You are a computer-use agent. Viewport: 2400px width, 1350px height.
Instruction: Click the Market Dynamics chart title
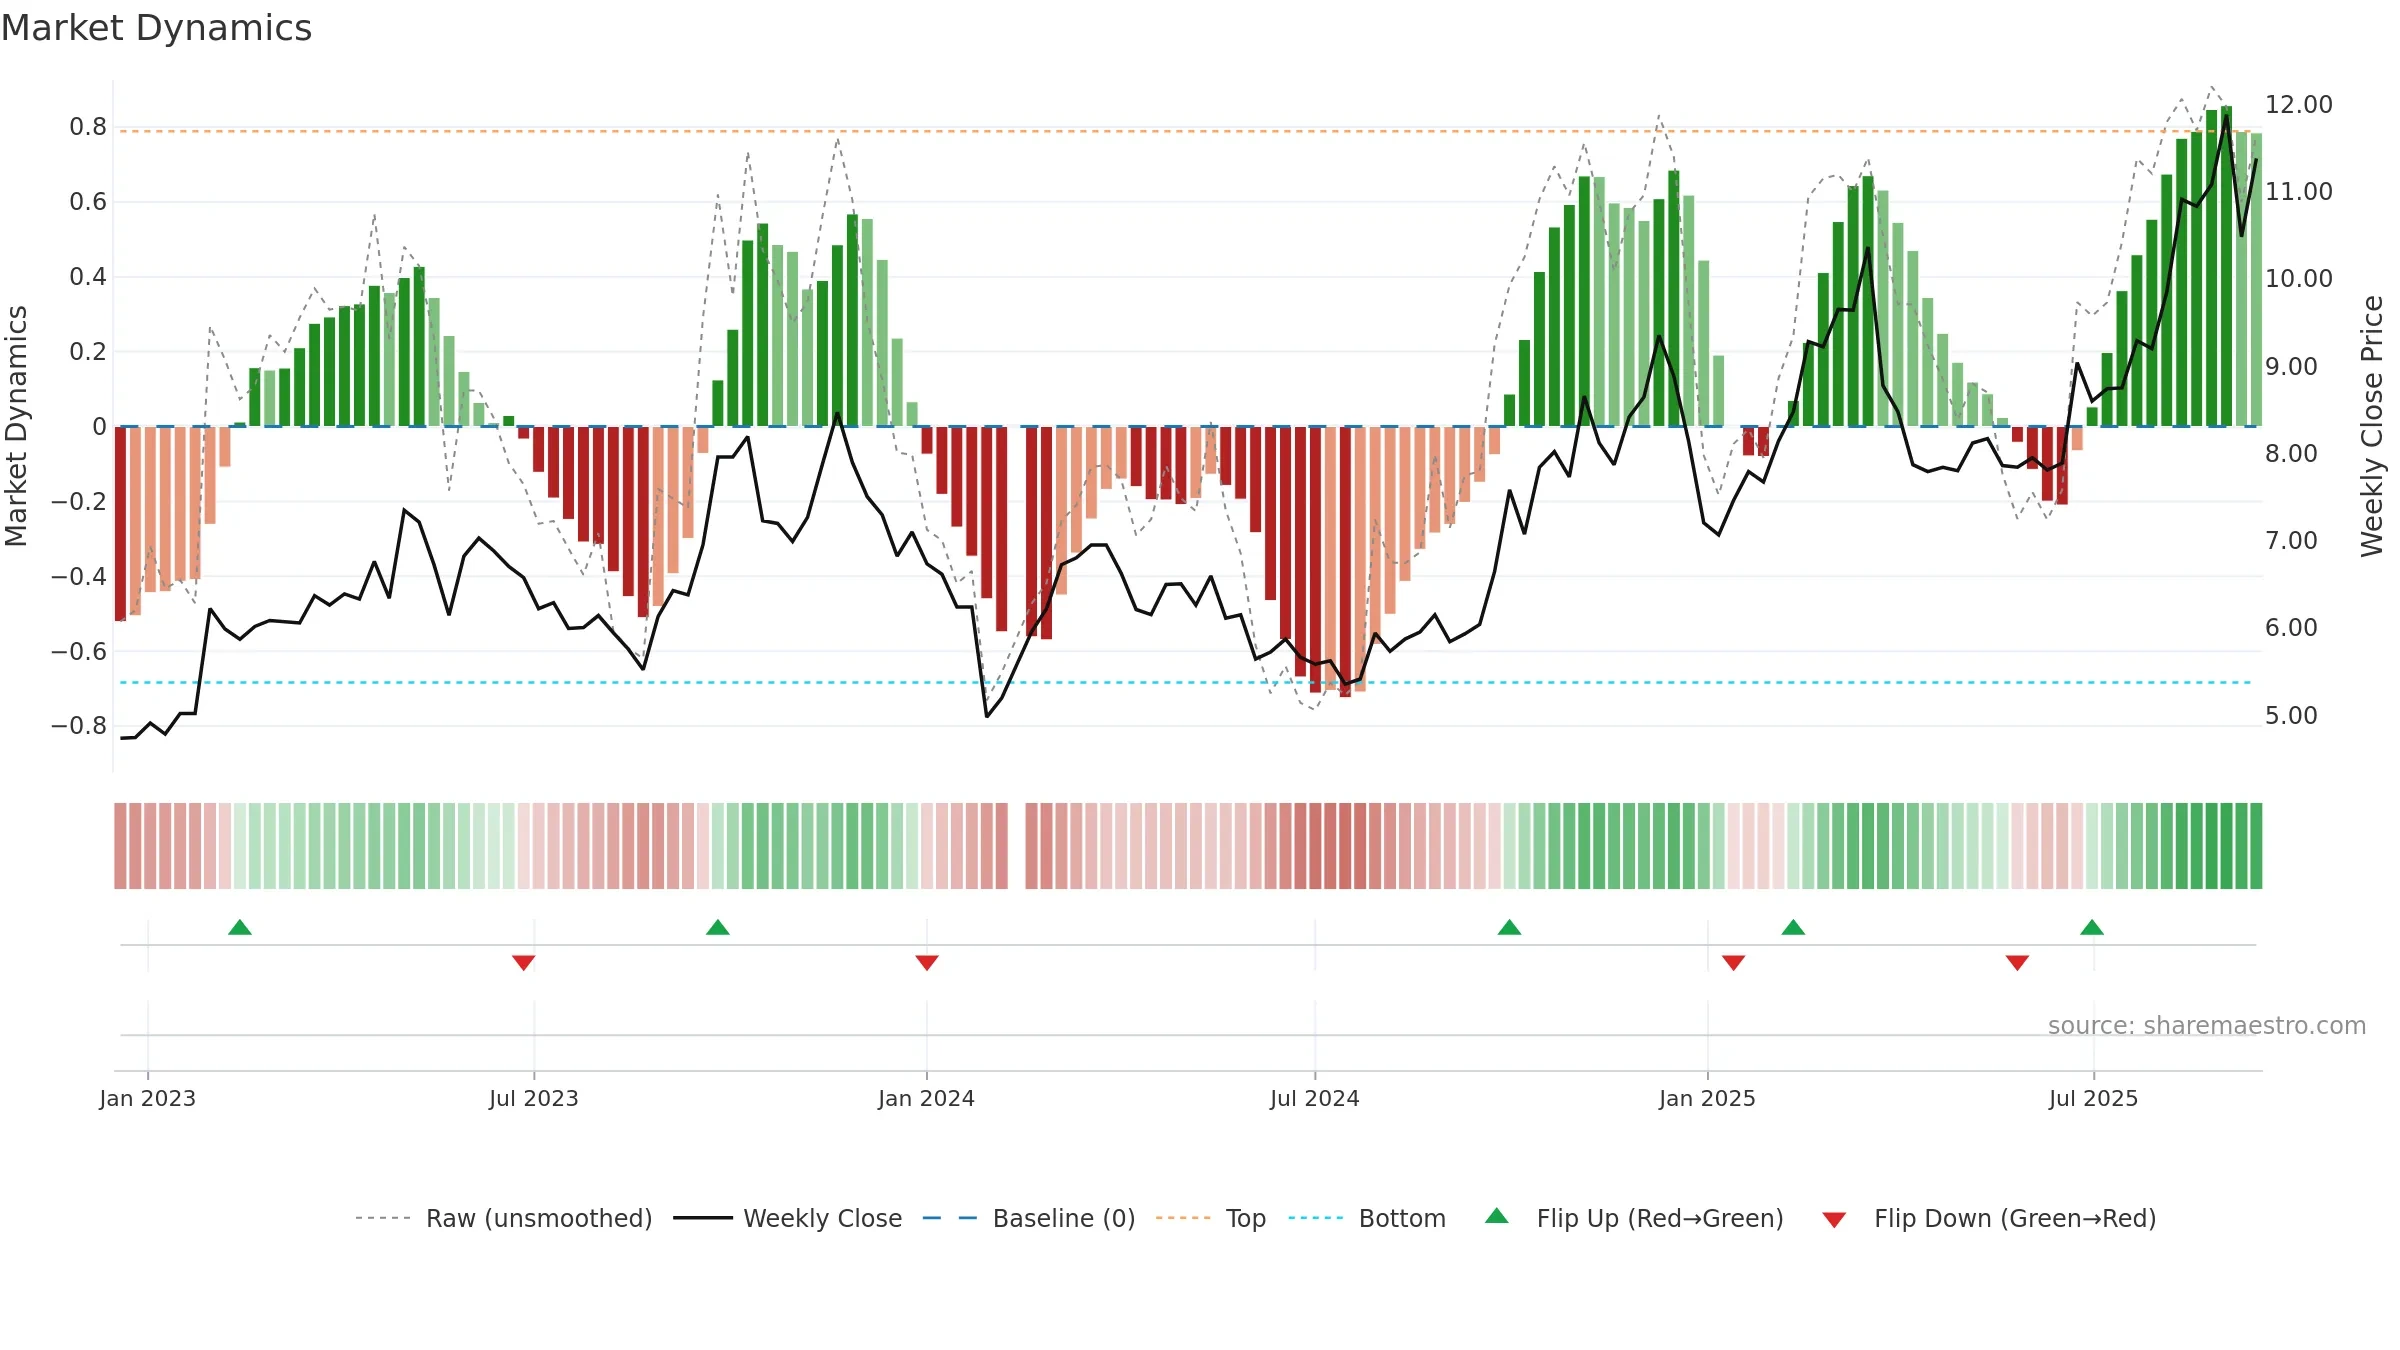click(x=156, y=28)
